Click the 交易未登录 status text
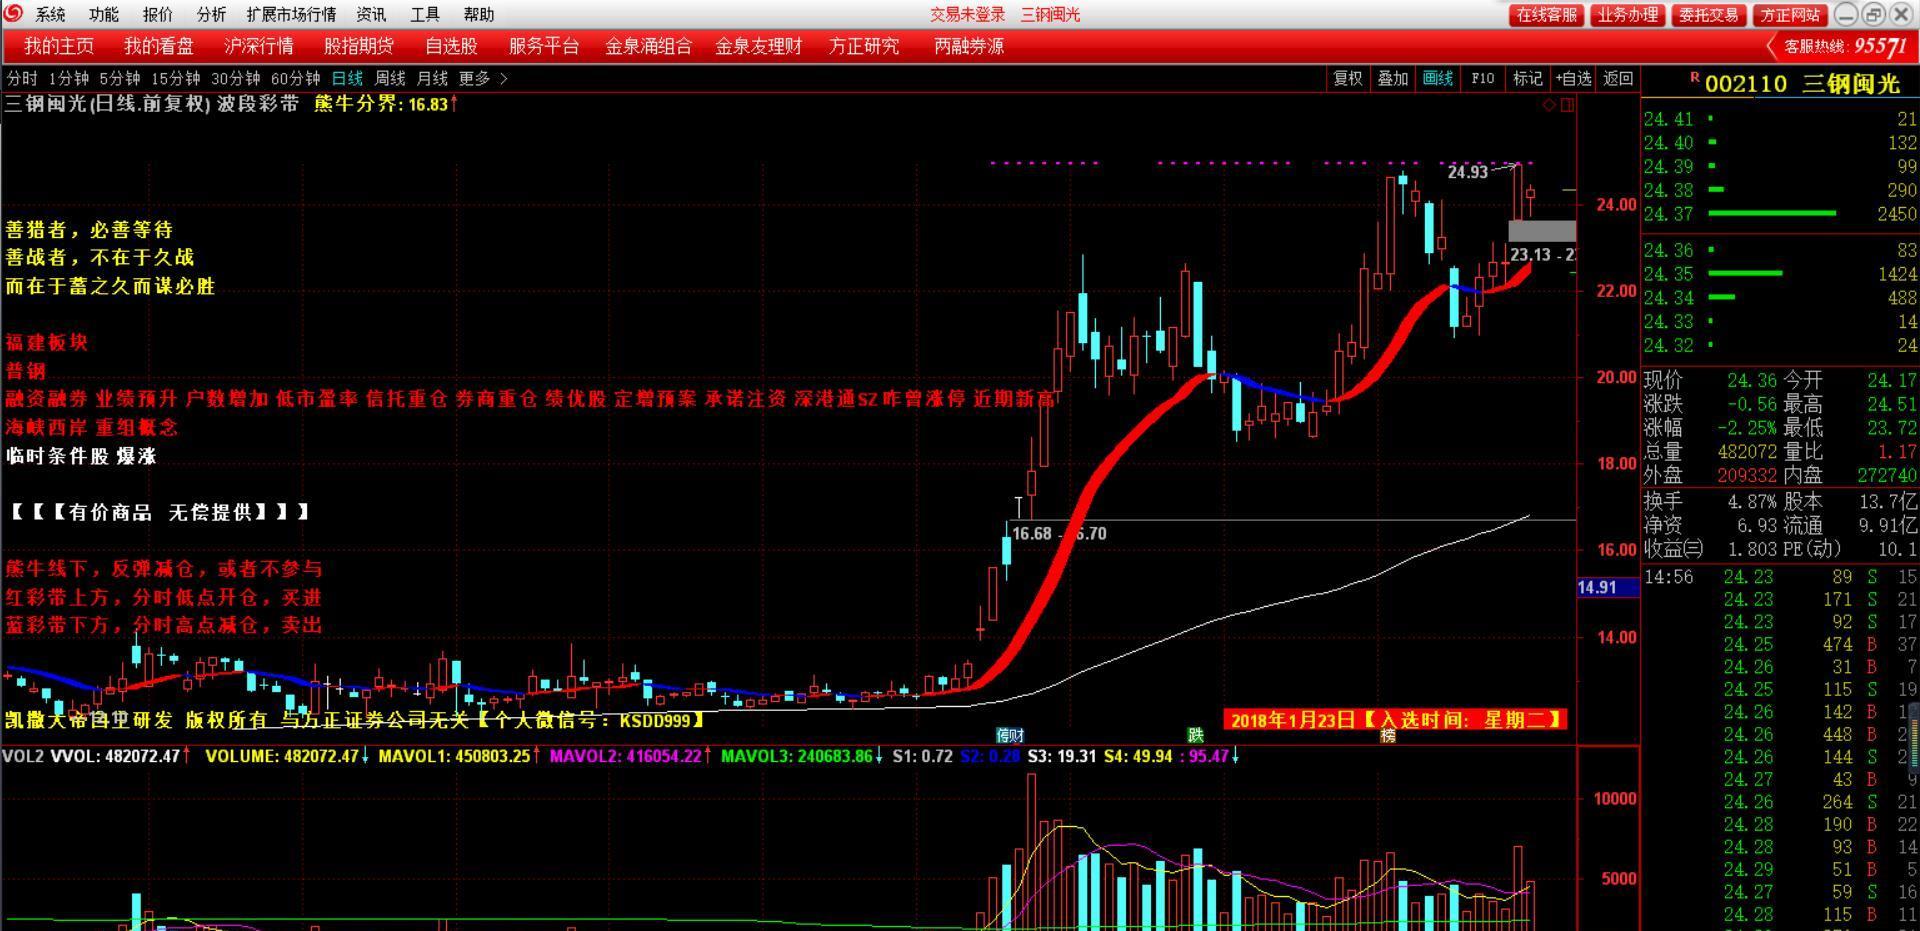Viewport: 1920px width, 931px height. click(x=967, y=14)
